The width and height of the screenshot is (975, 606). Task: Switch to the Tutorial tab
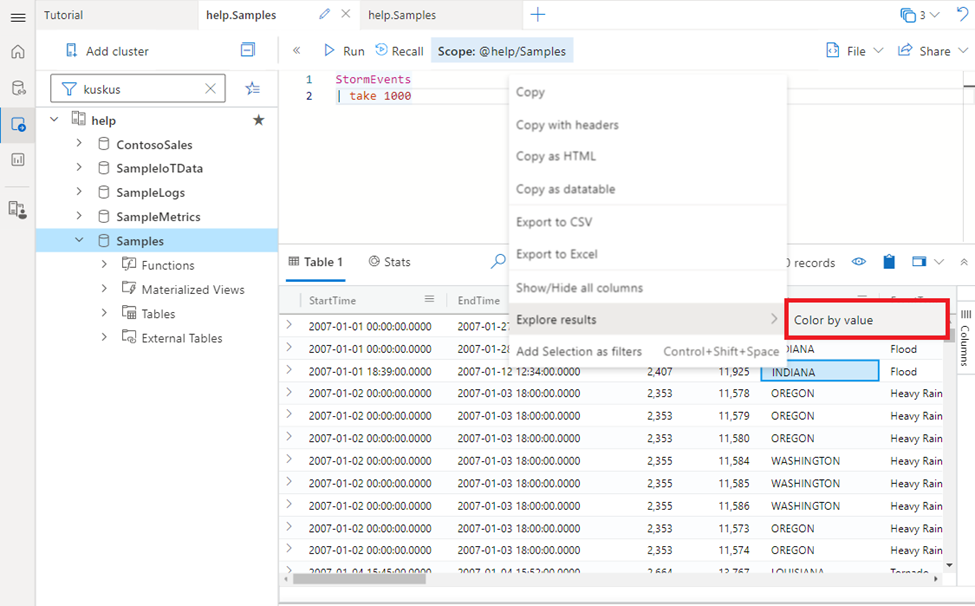coord(63,15)
